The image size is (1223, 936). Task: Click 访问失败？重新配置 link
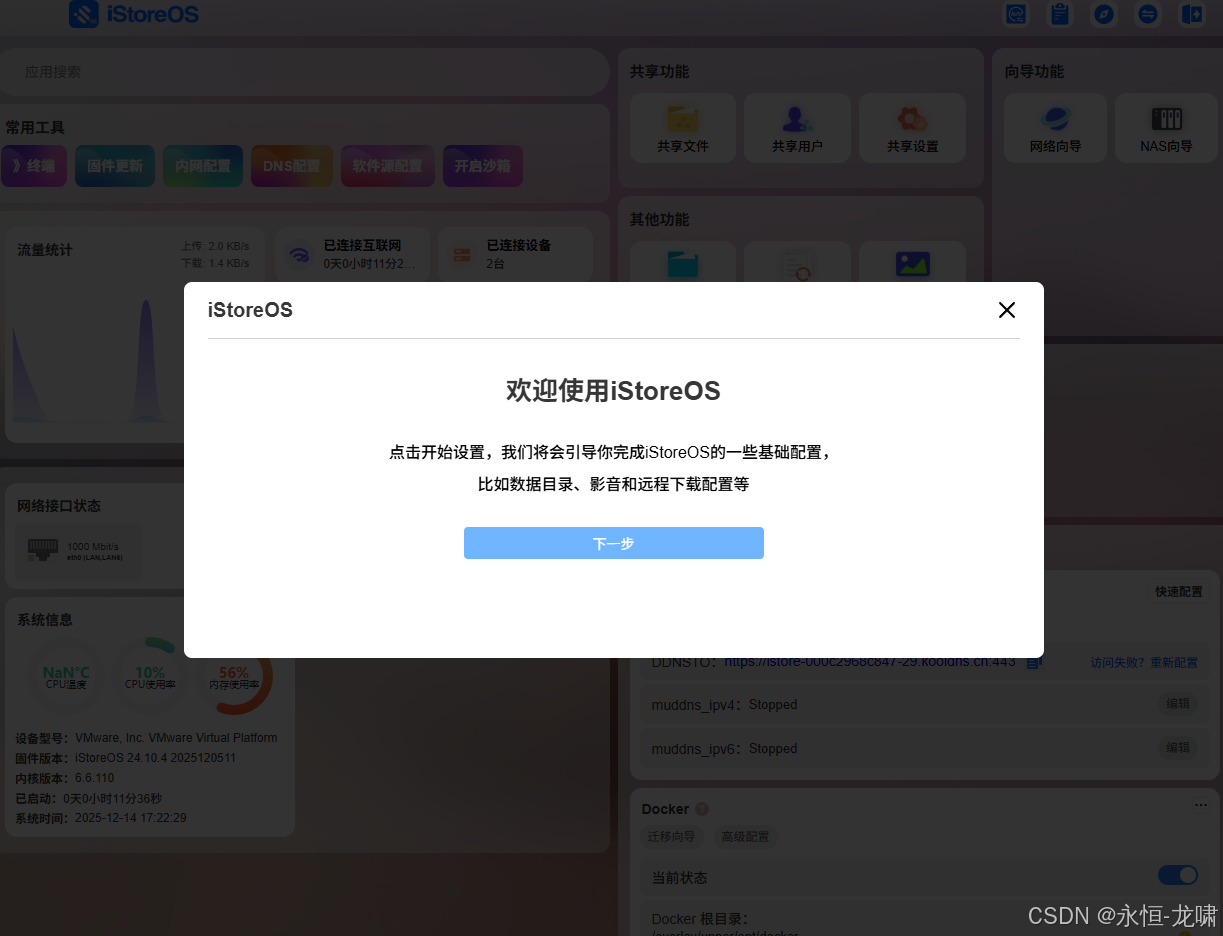(x=1144, y=663)
